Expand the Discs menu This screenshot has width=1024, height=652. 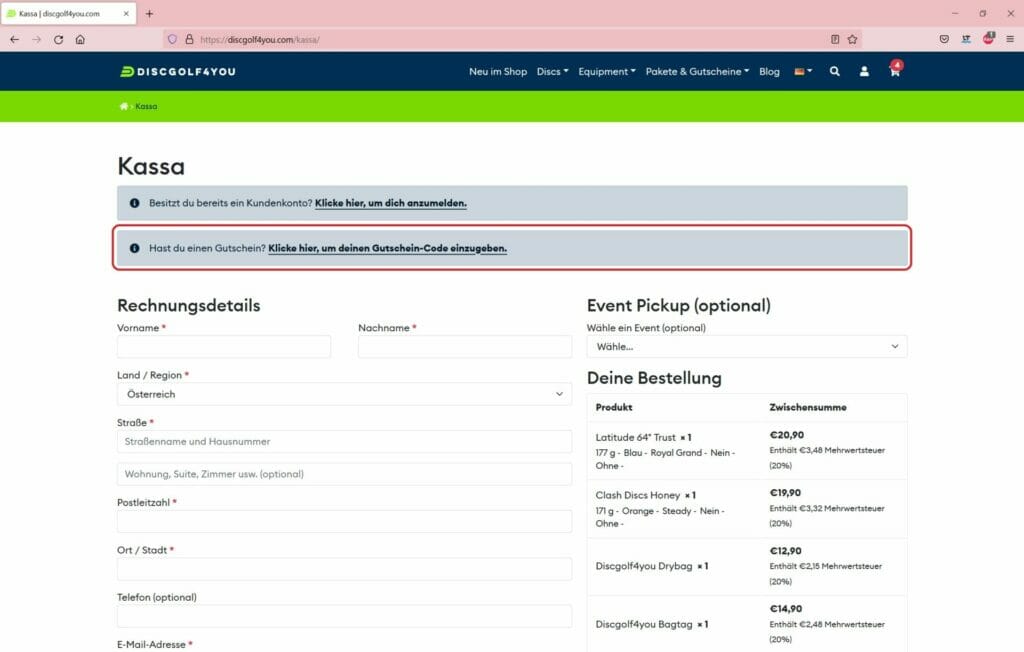coord(552,72)
